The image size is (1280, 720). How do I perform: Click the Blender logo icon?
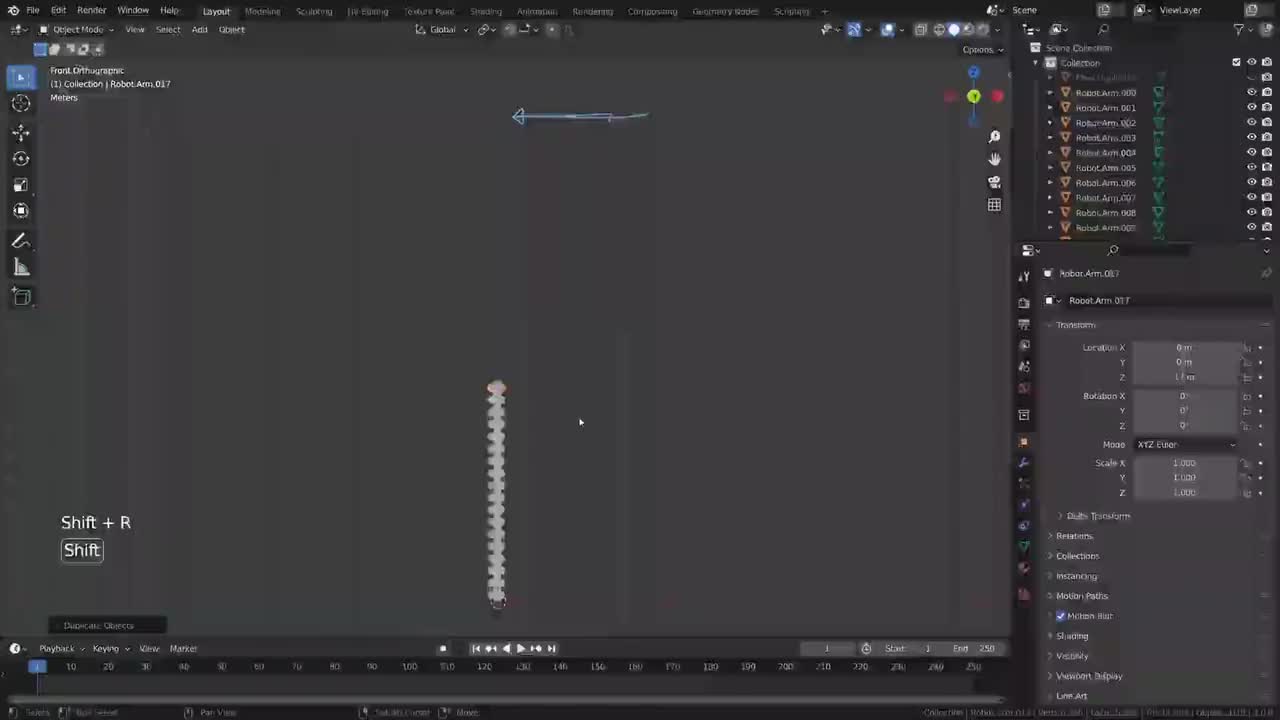(x=13, y=11)
